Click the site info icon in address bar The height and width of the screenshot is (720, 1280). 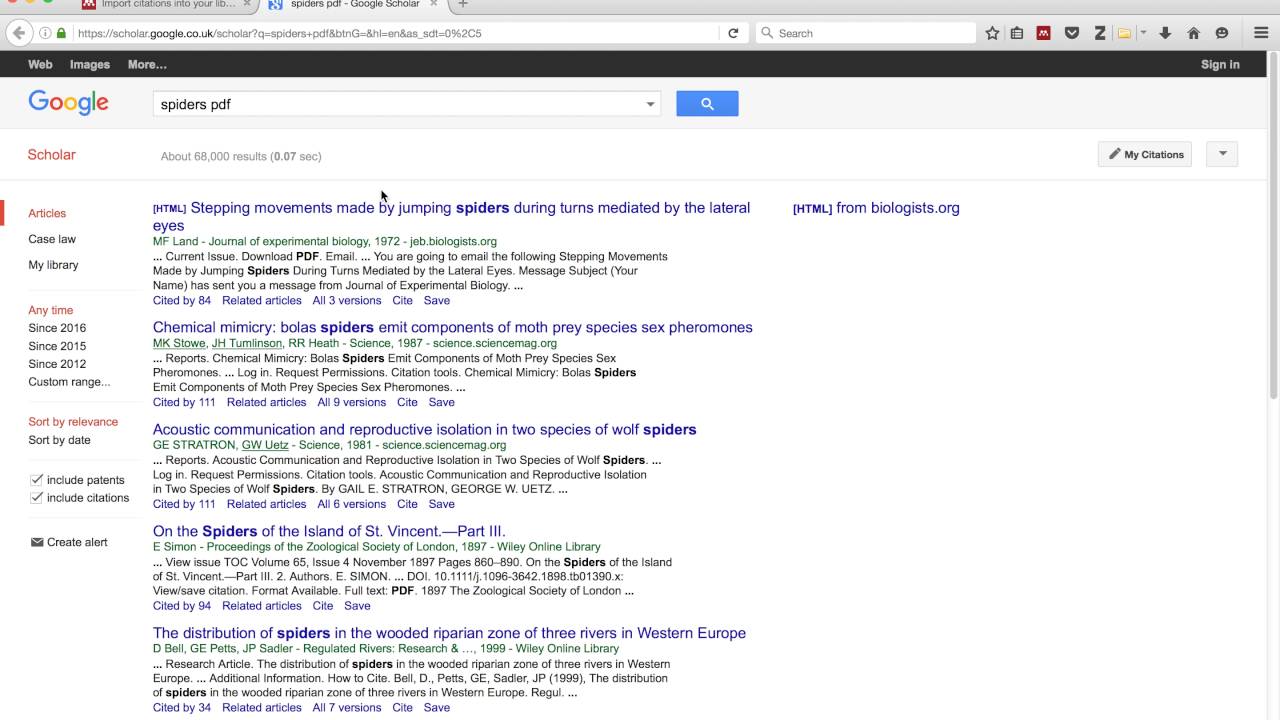click(x=46, y=33)
